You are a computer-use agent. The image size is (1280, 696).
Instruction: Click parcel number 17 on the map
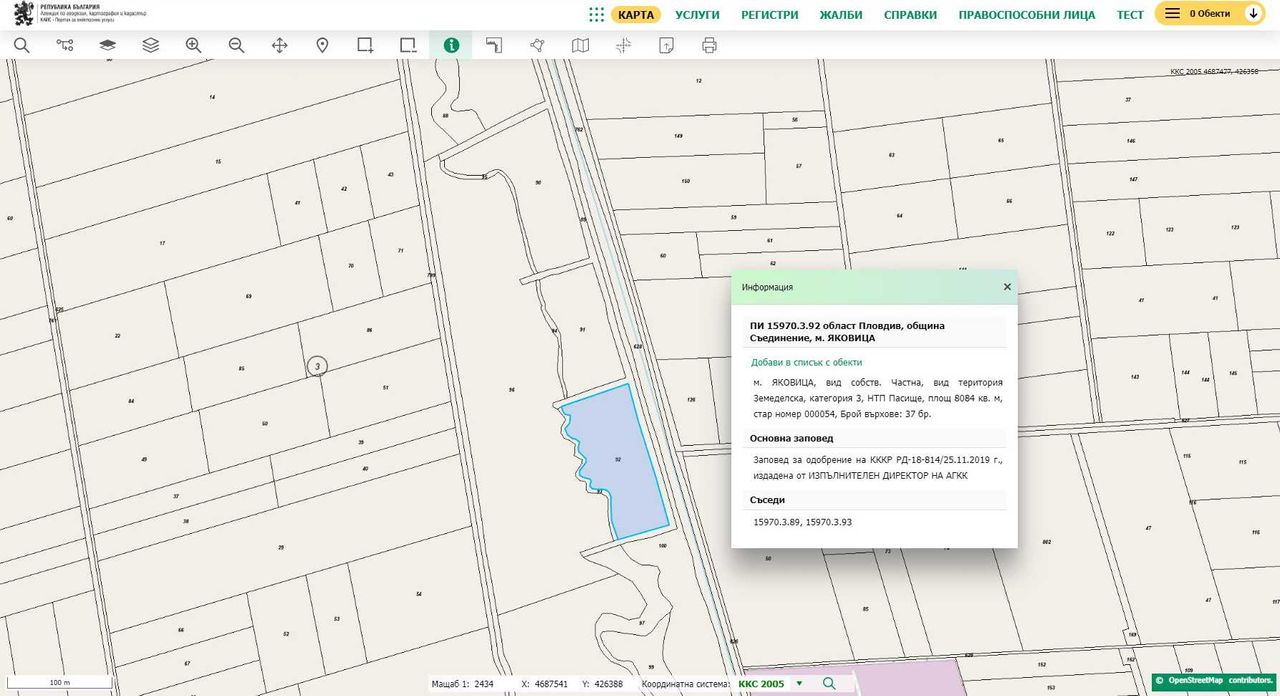(162, 244)
